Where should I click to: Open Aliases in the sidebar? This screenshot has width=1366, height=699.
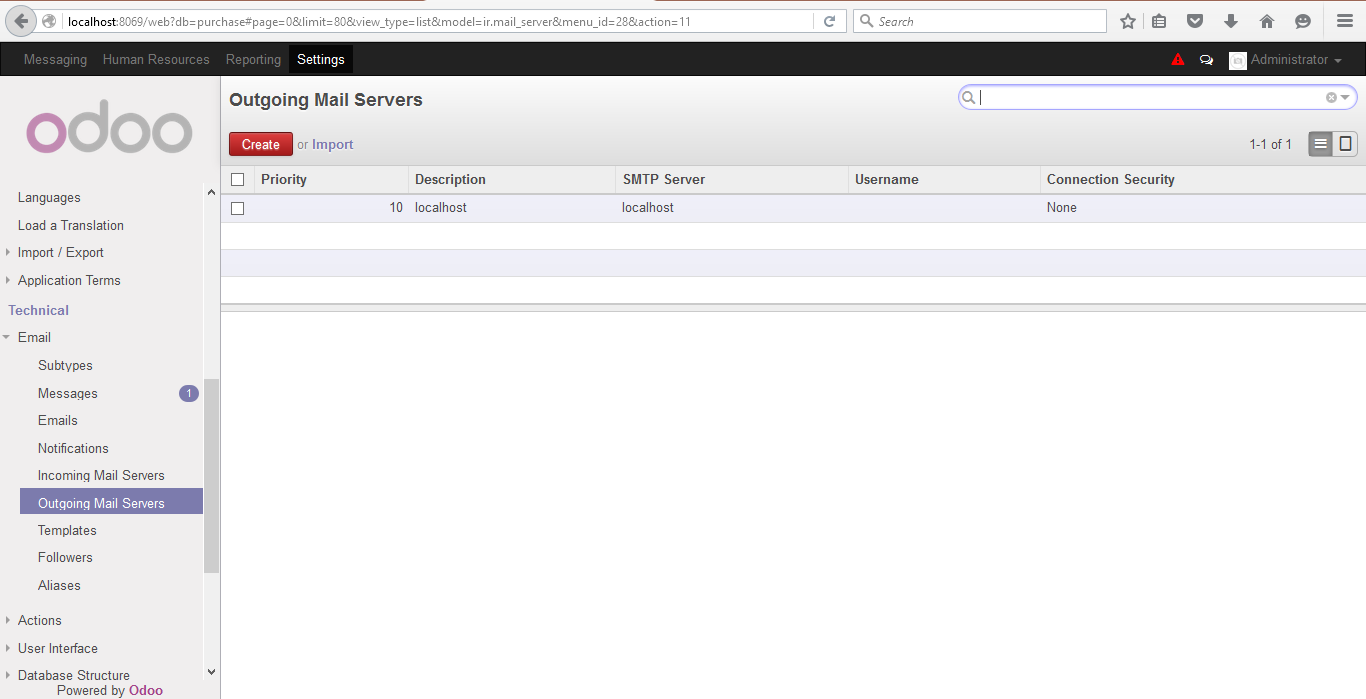tap(59, 586)
